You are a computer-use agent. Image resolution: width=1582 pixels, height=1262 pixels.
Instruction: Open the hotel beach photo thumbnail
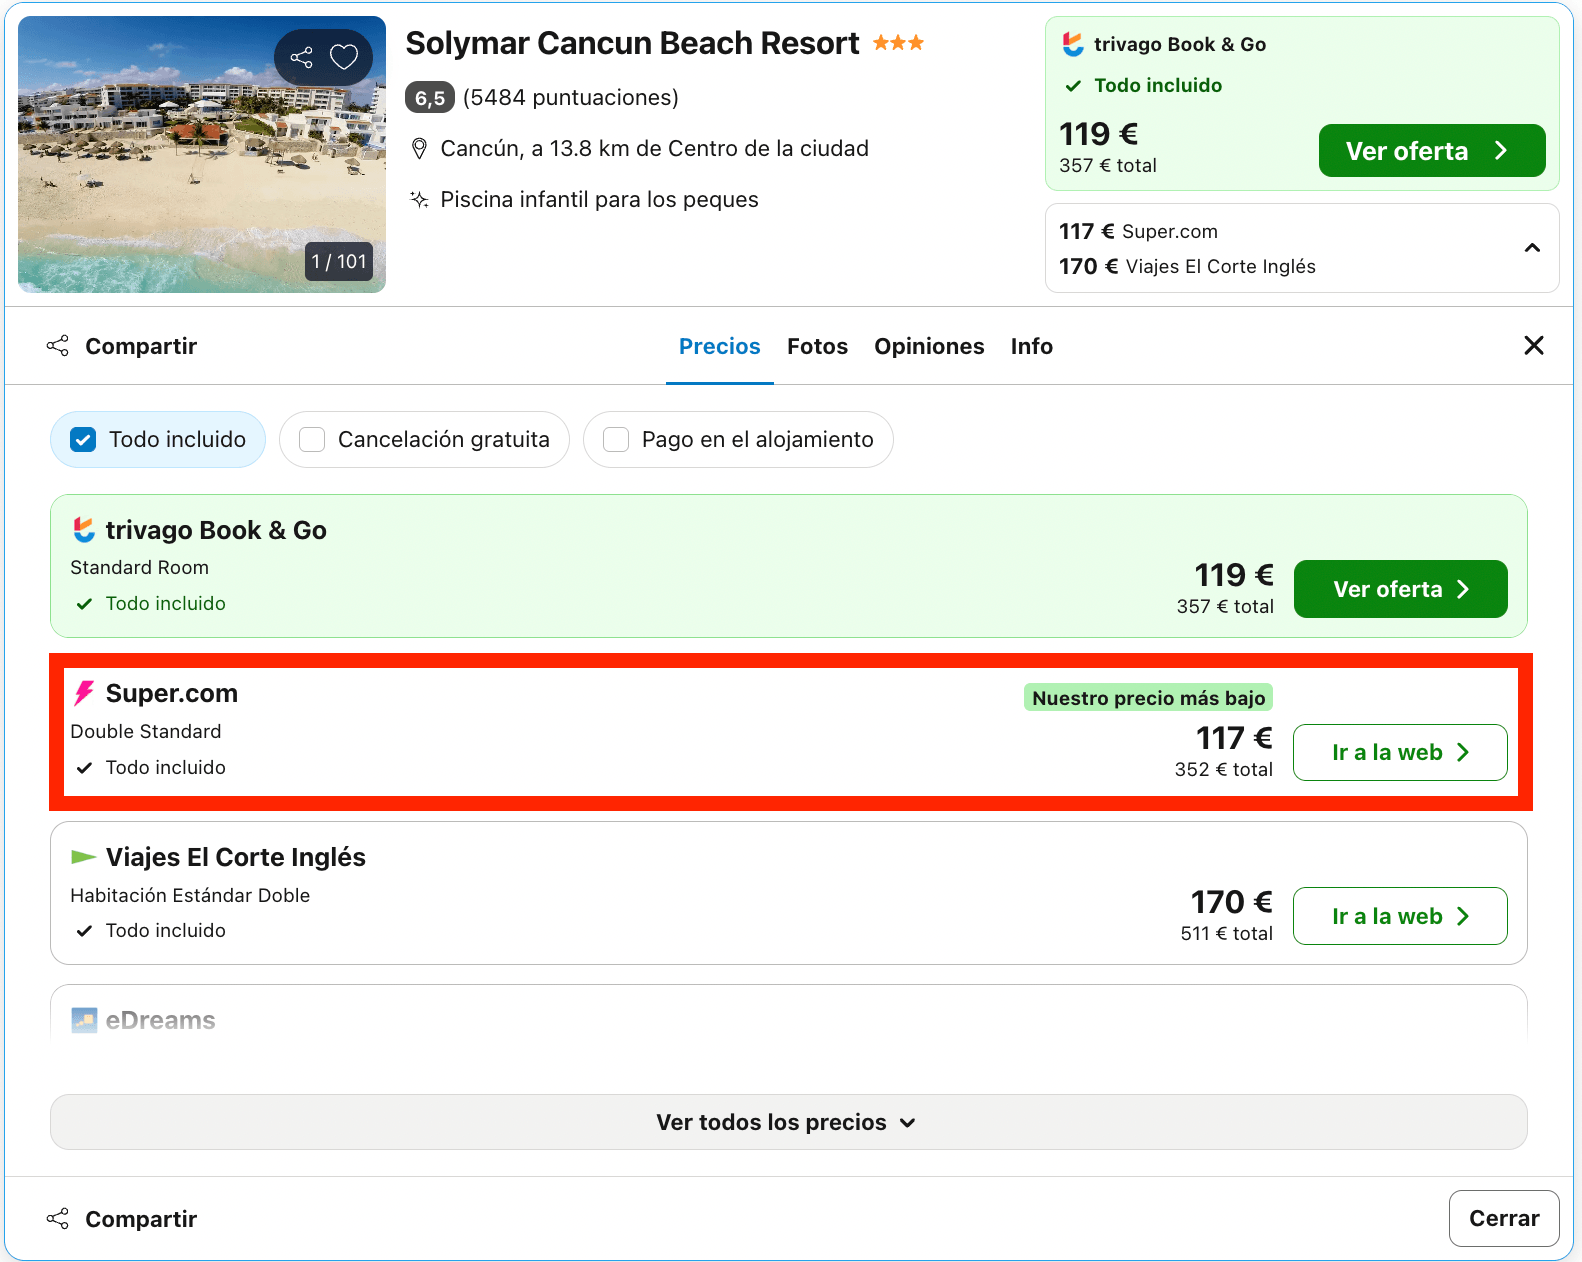202,154
